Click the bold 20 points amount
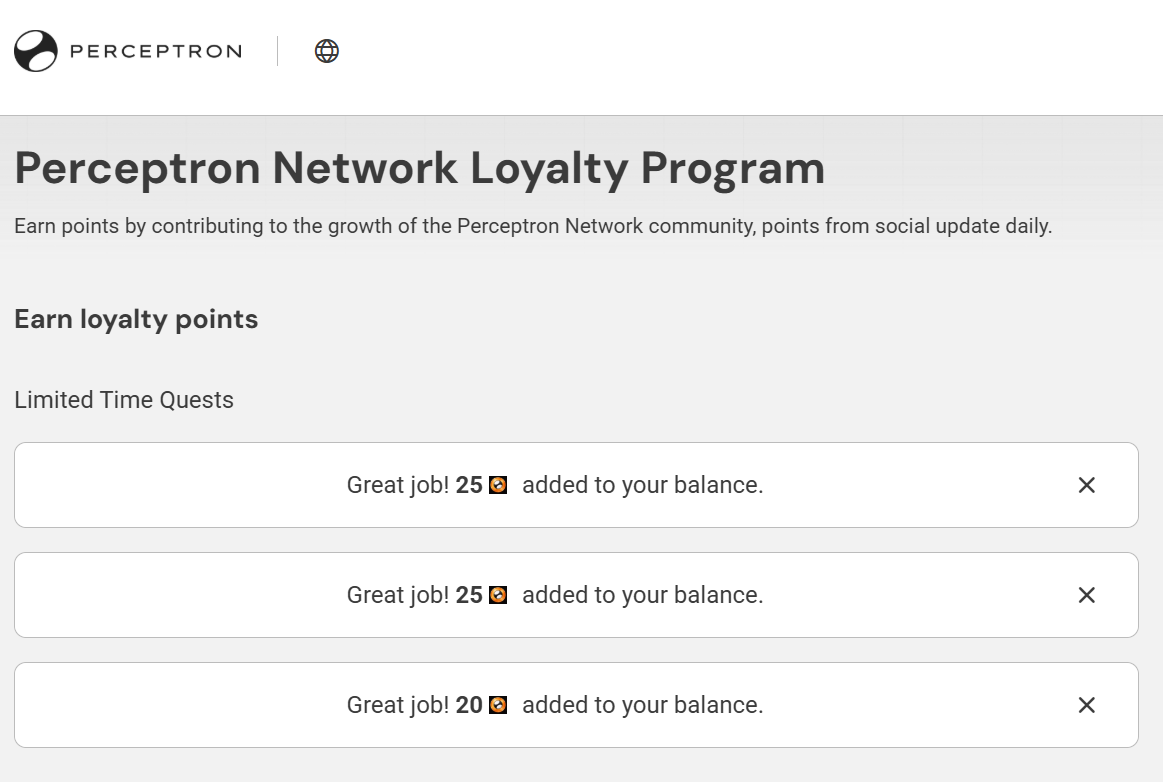The image size is (1163, 782). pyautogui.click(x=469, y=705)
